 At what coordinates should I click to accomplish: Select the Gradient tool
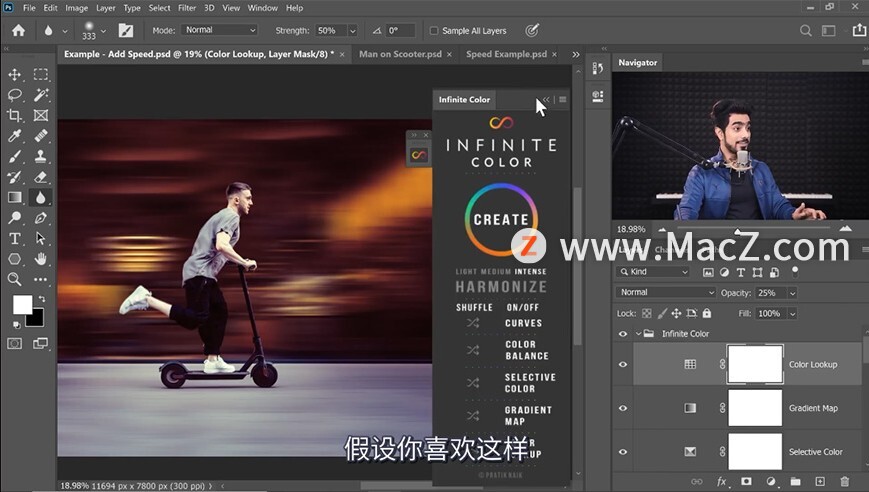14,197
